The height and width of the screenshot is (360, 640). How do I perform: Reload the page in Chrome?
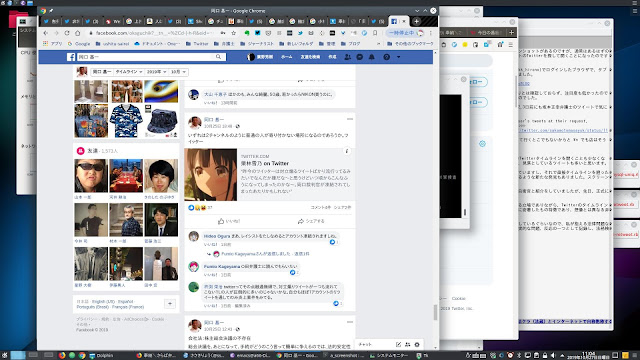coord(67,33)
